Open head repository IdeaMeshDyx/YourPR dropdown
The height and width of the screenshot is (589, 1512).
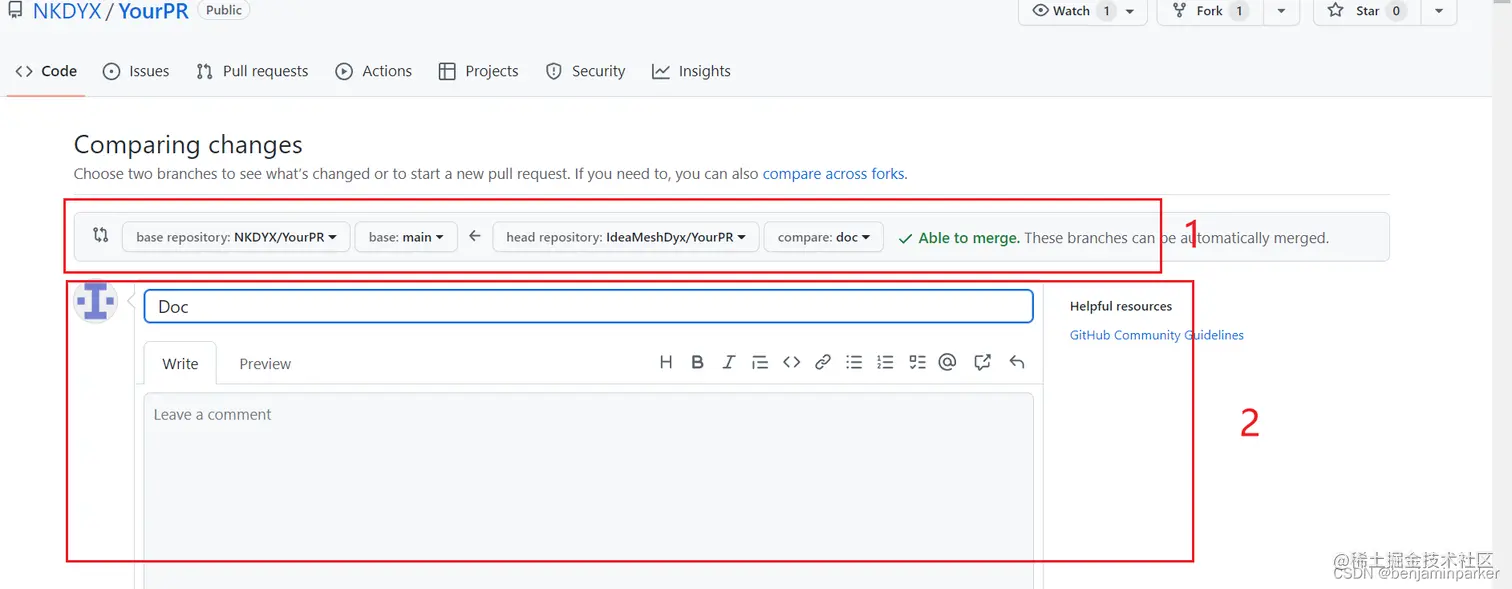(626, 237)
